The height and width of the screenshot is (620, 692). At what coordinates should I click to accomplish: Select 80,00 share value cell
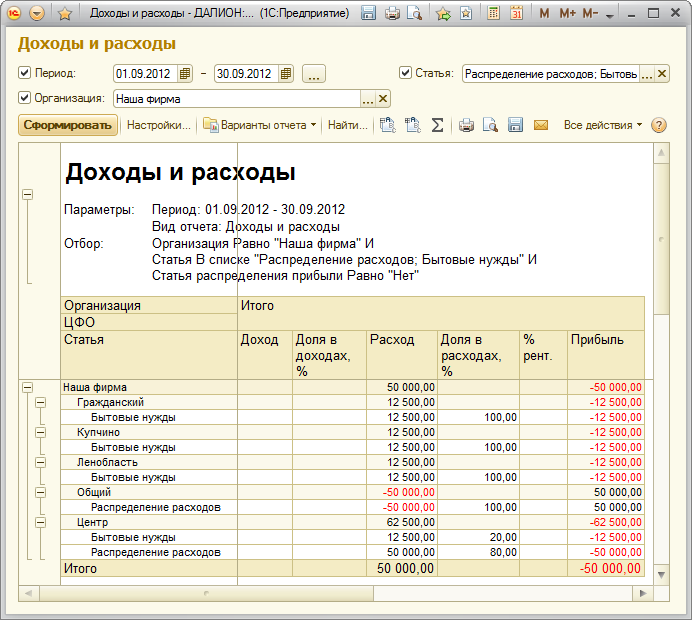tap(478, 552)
